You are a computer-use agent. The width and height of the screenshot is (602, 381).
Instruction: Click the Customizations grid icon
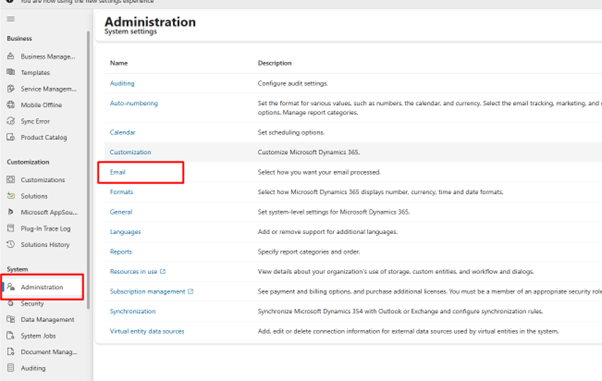click(x=11, y=179)
